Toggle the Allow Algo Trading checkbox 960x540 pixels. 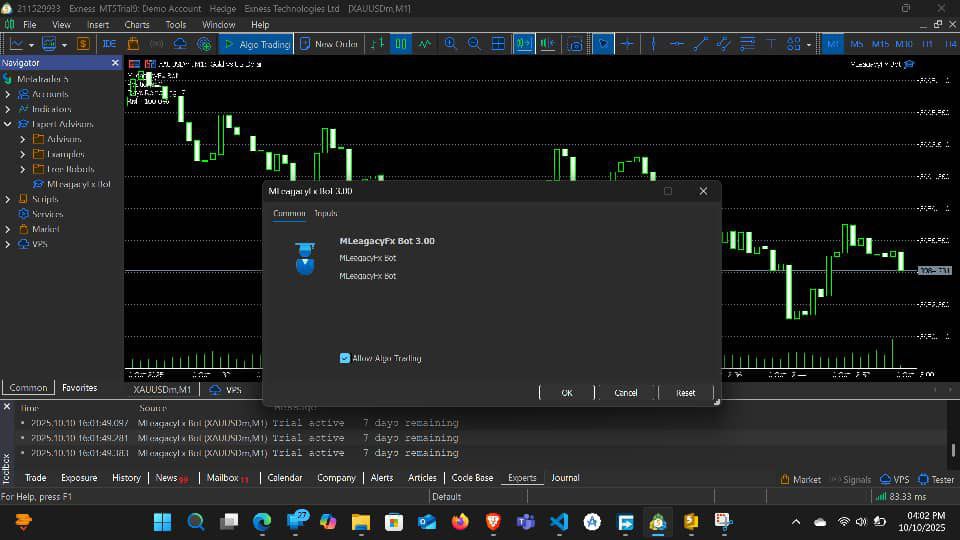click(345, 358)
